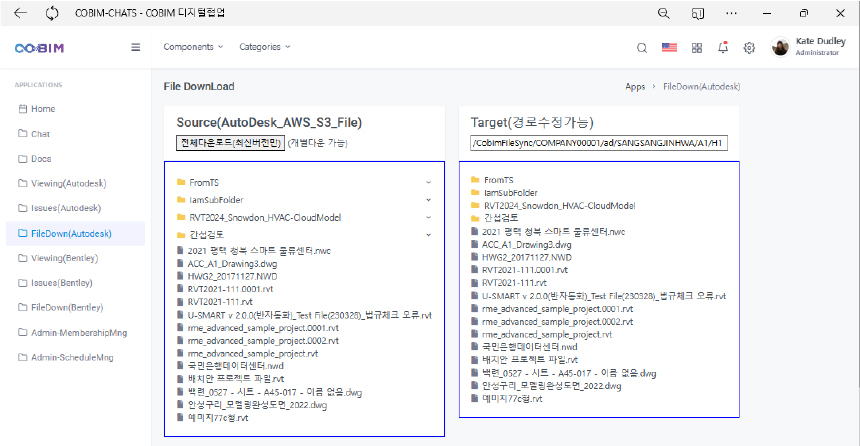860x446 pixels.
Task: Click the Target path input field
Action: coord(599,143)
